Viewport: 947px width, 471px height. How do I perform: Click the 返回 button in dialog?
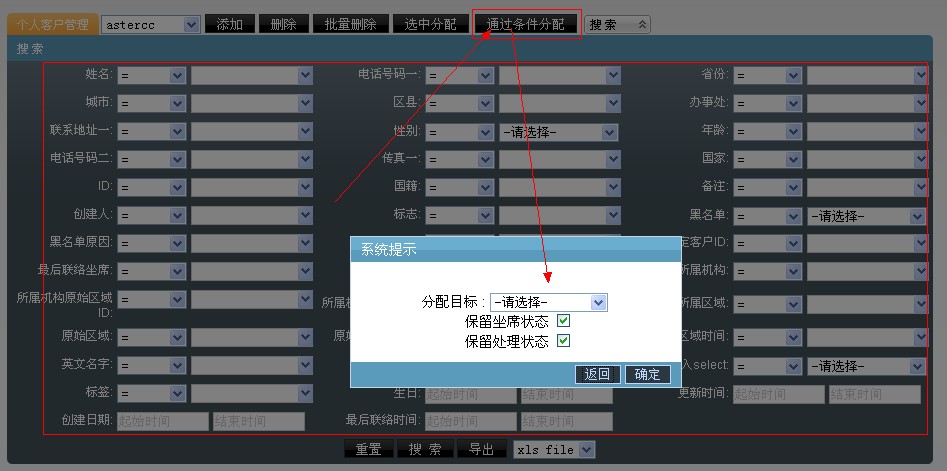(597, 374)
